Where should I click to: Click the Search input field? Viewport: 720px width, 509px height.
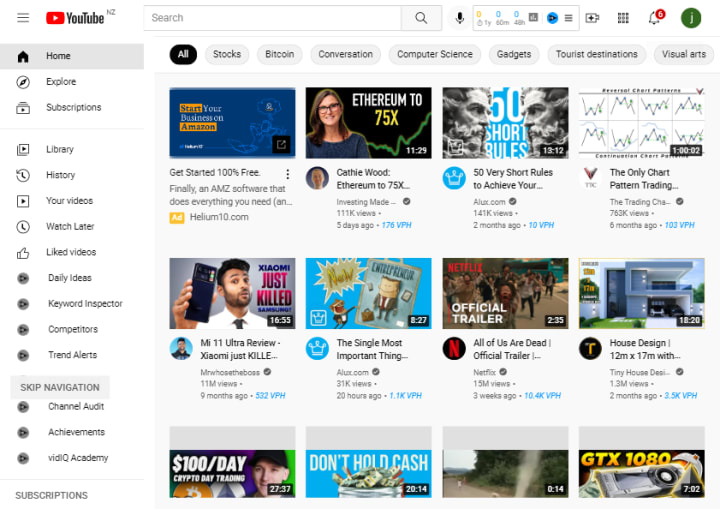[273, 18]
